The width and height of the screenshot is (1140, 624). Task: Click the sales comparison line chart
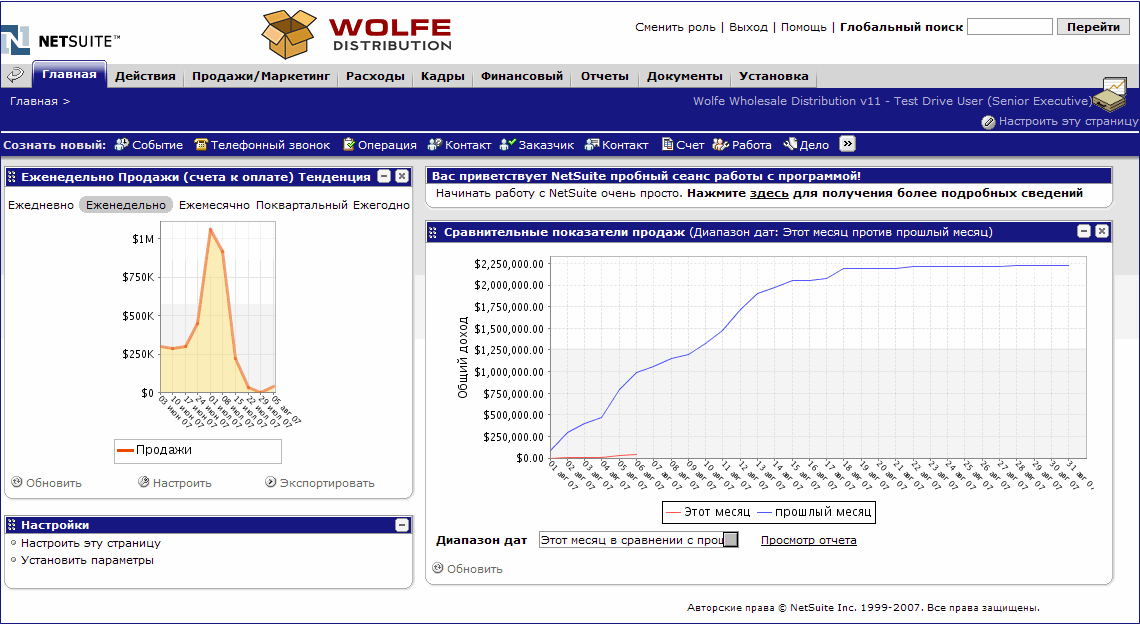click(818, 357)
